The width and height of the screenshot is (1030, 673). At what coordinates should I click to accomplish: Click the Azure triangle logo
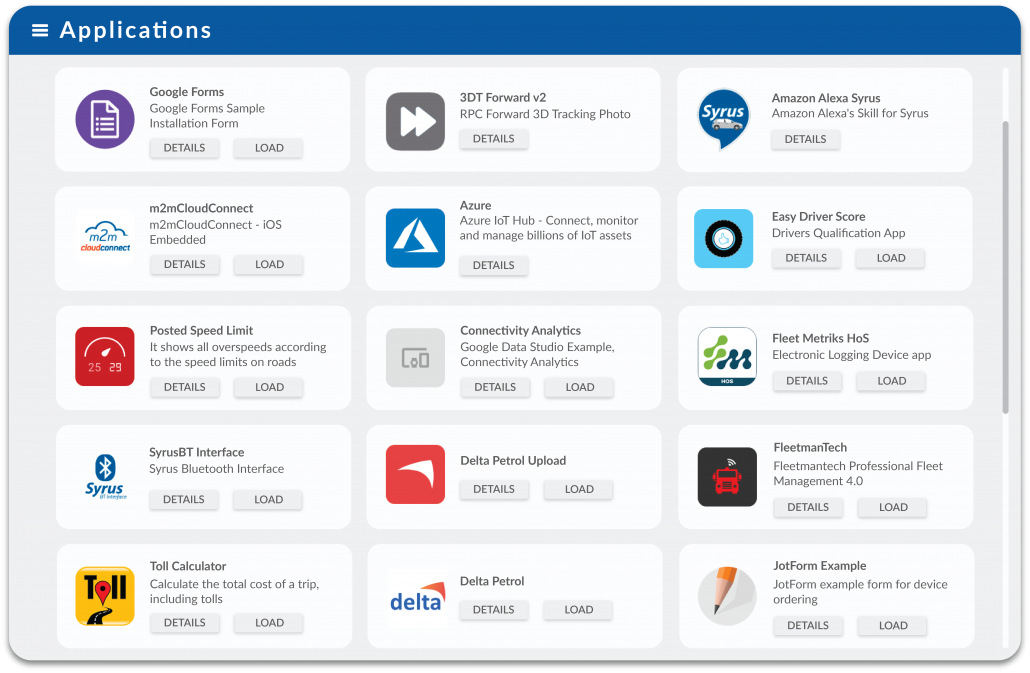[x=415, y=238]
